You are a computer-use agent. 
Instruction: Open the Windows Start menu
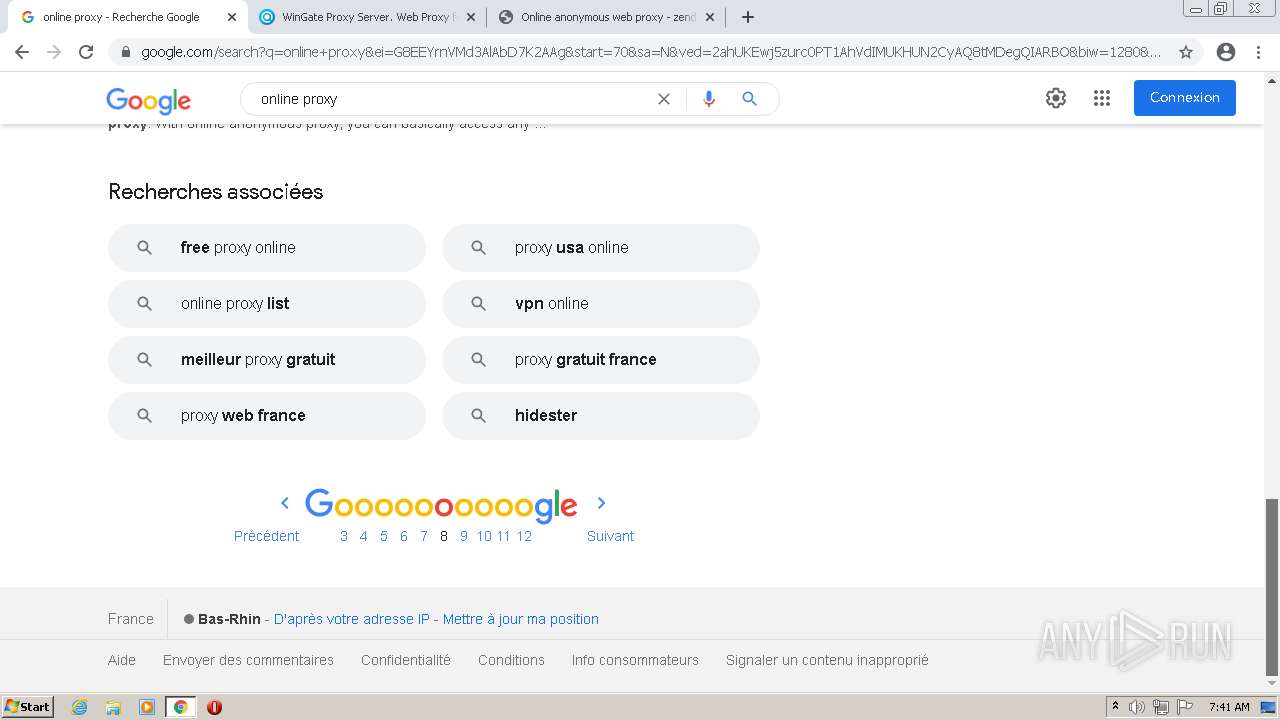(28, 707)
